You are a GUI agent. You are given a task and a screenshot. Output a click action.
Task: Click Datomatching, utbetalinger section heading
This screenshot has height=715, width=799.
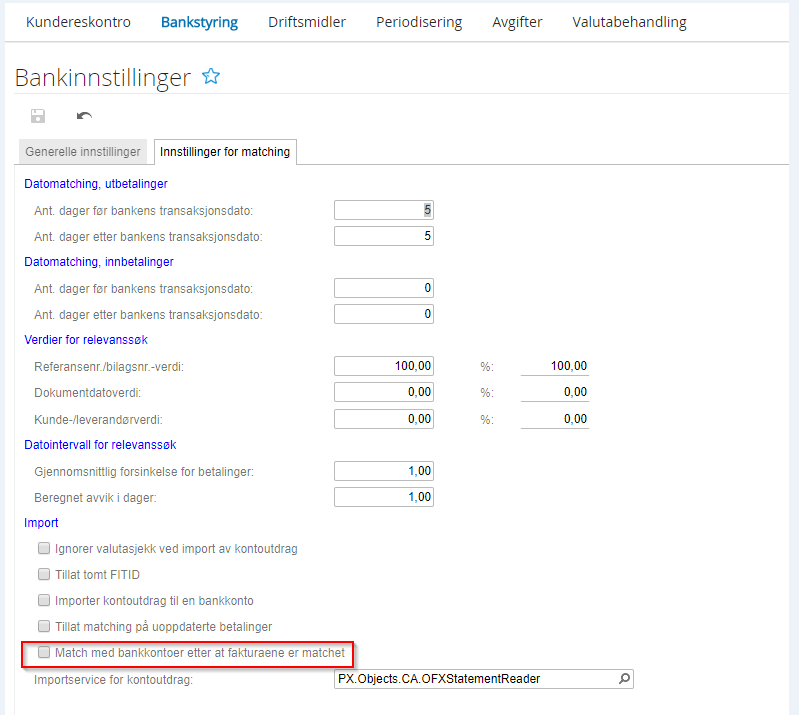click(x=96, y=184)
